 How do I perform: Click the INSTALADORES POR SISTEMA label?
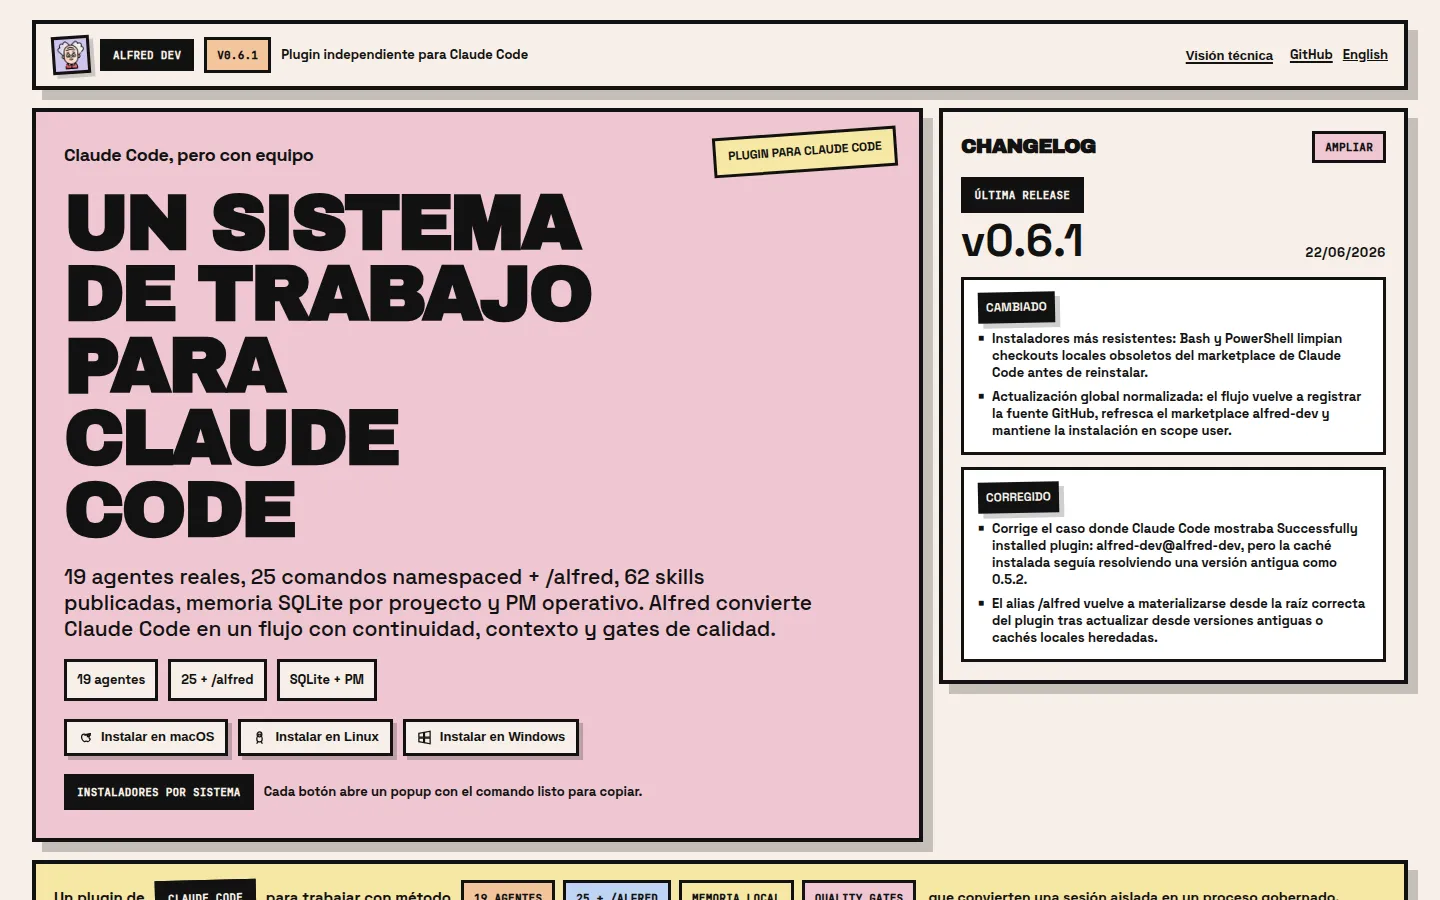click(159, 792)
